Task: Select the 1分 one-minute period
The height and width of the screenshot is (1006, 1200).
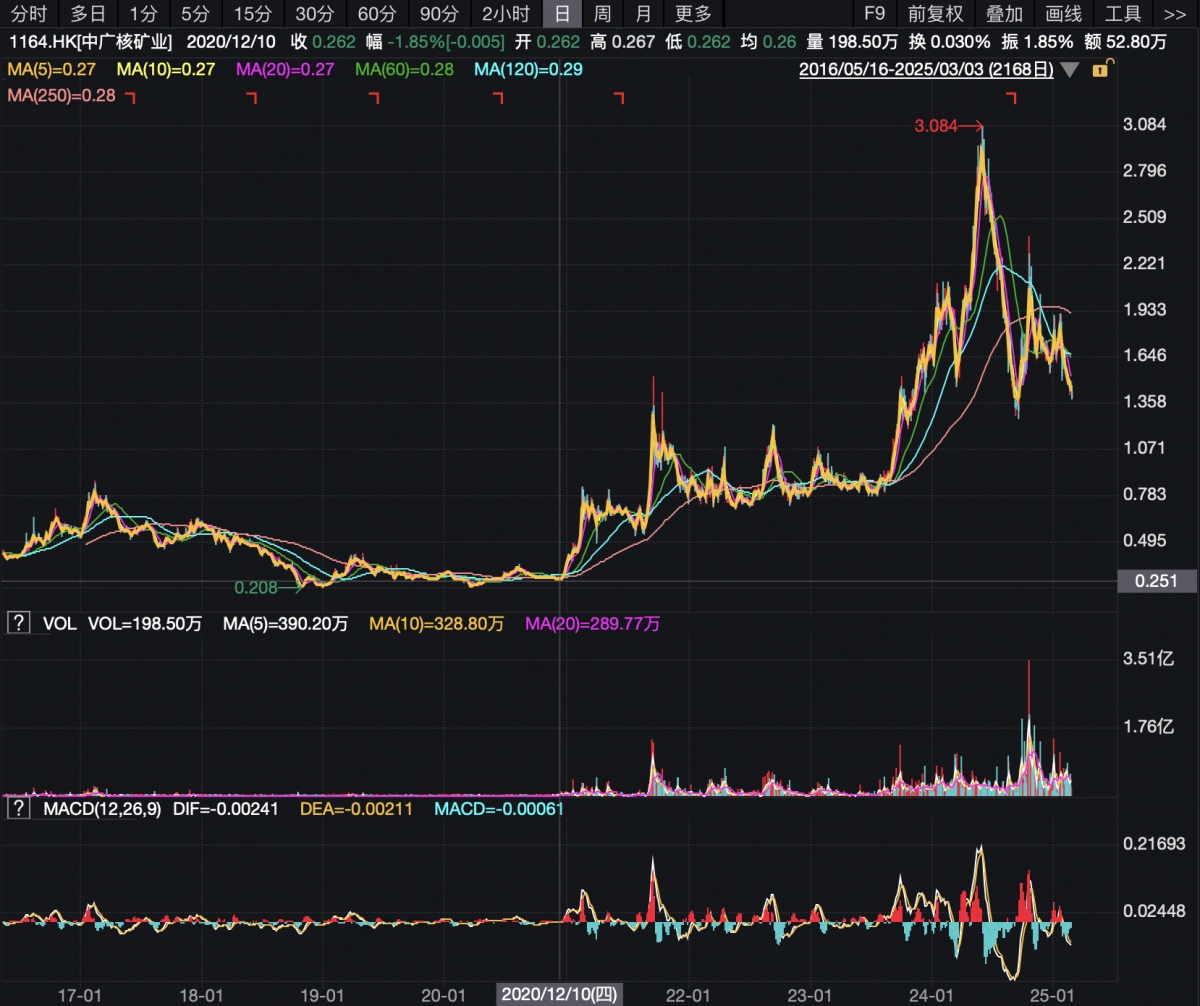Action: pos(143,13)
